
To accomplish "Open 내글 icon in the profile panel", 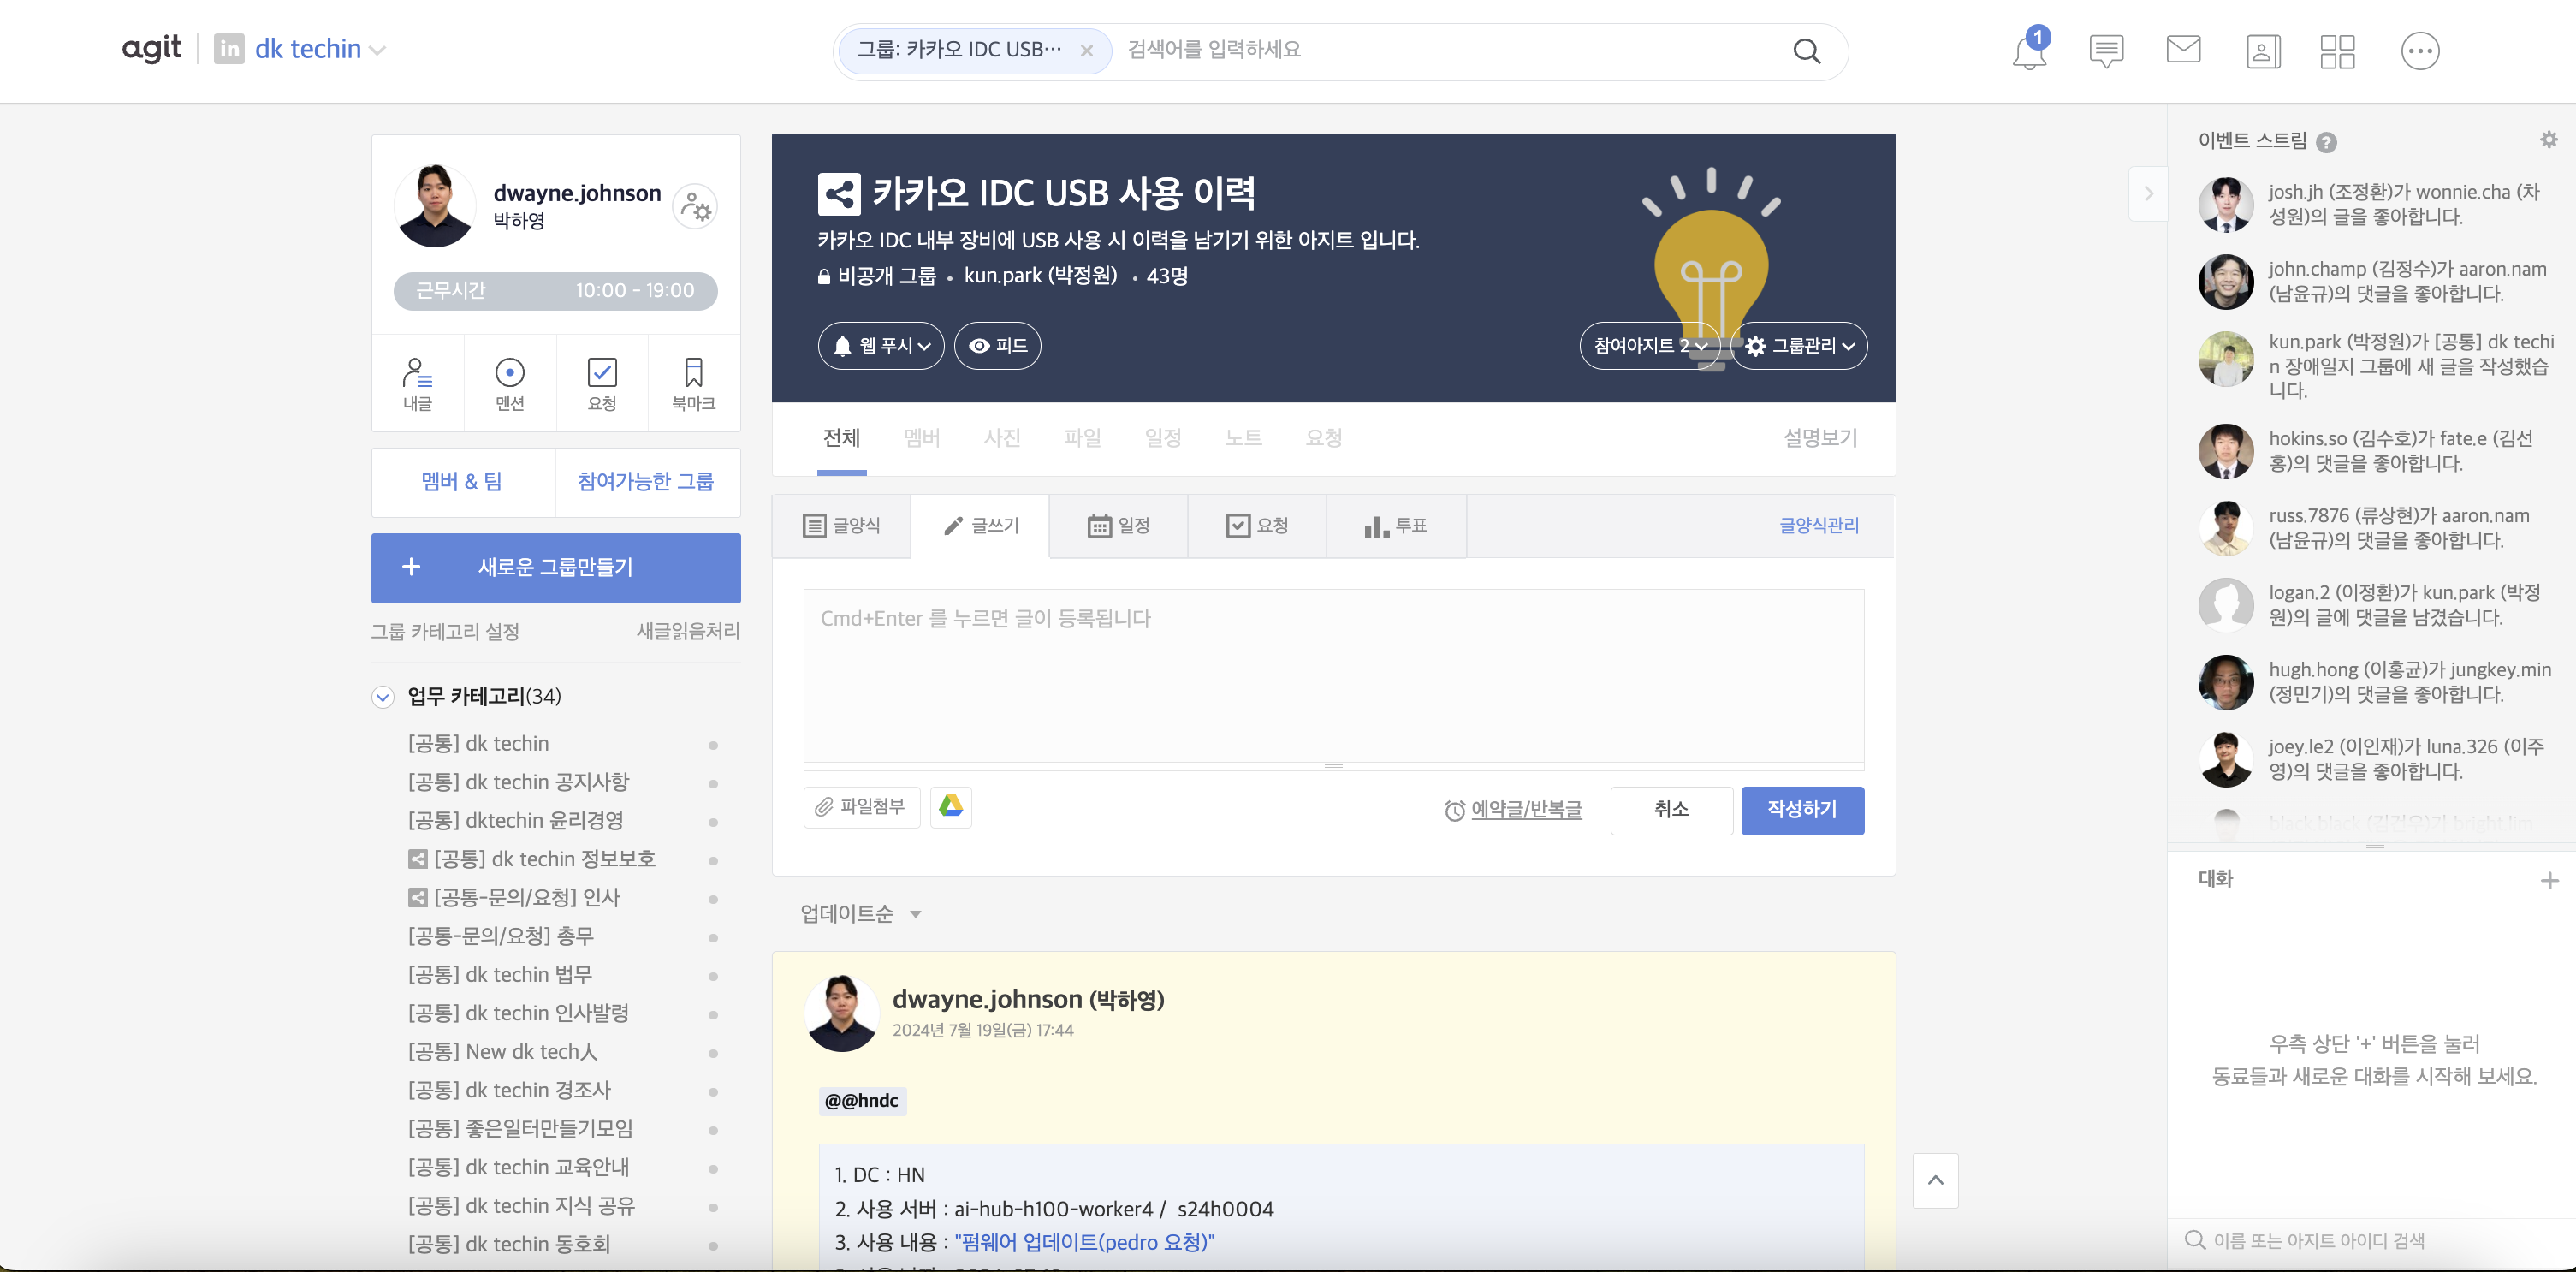I will pos(417,383).
